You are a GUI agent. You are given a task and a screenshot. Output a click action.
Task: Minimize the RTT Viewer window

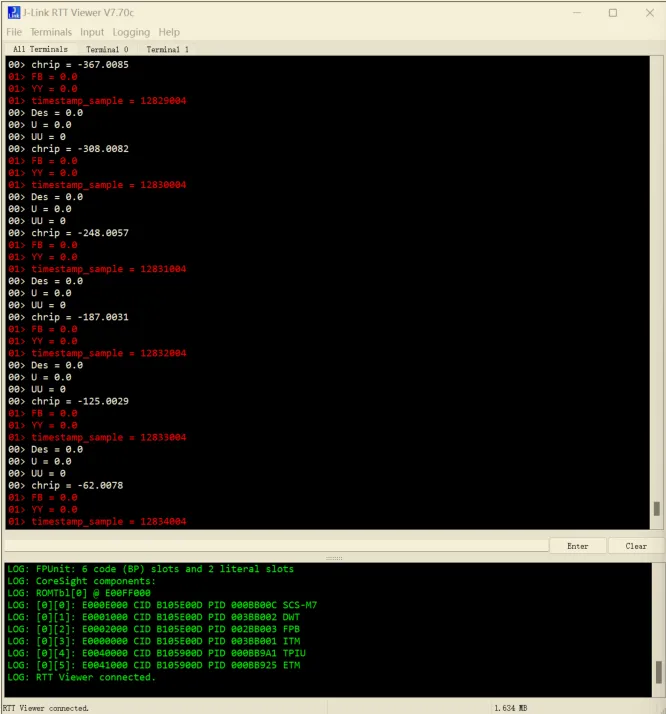click(x=577, y=13)
